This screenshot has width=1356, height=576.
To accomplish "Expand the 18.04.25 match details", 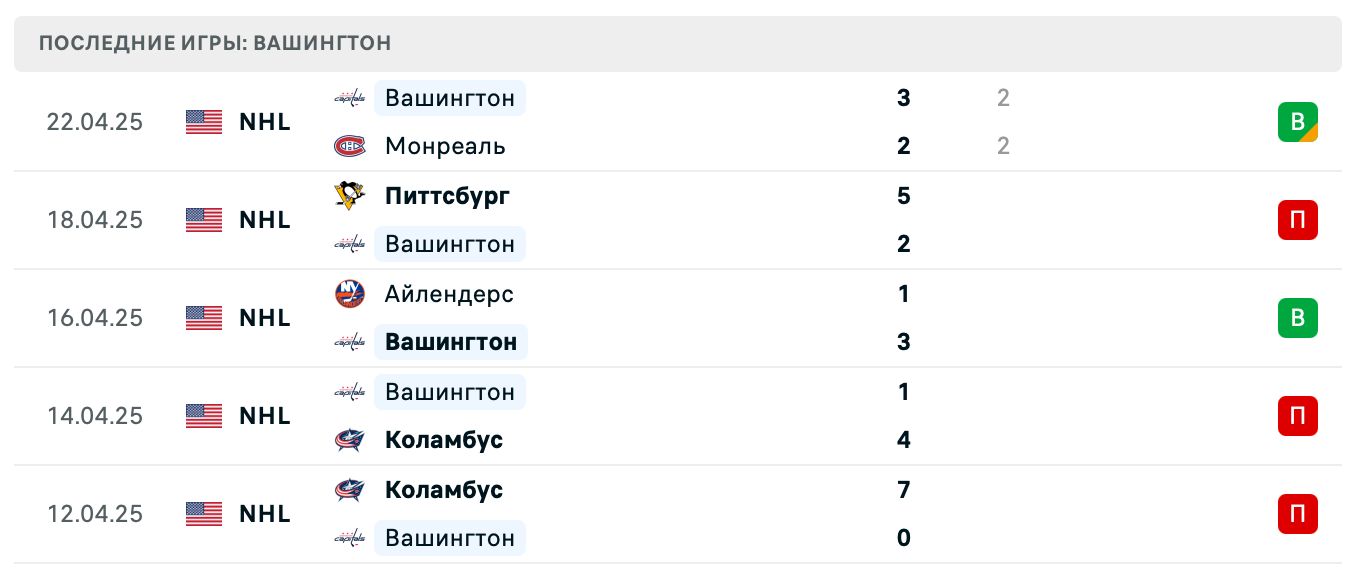I will coord(700,220).
